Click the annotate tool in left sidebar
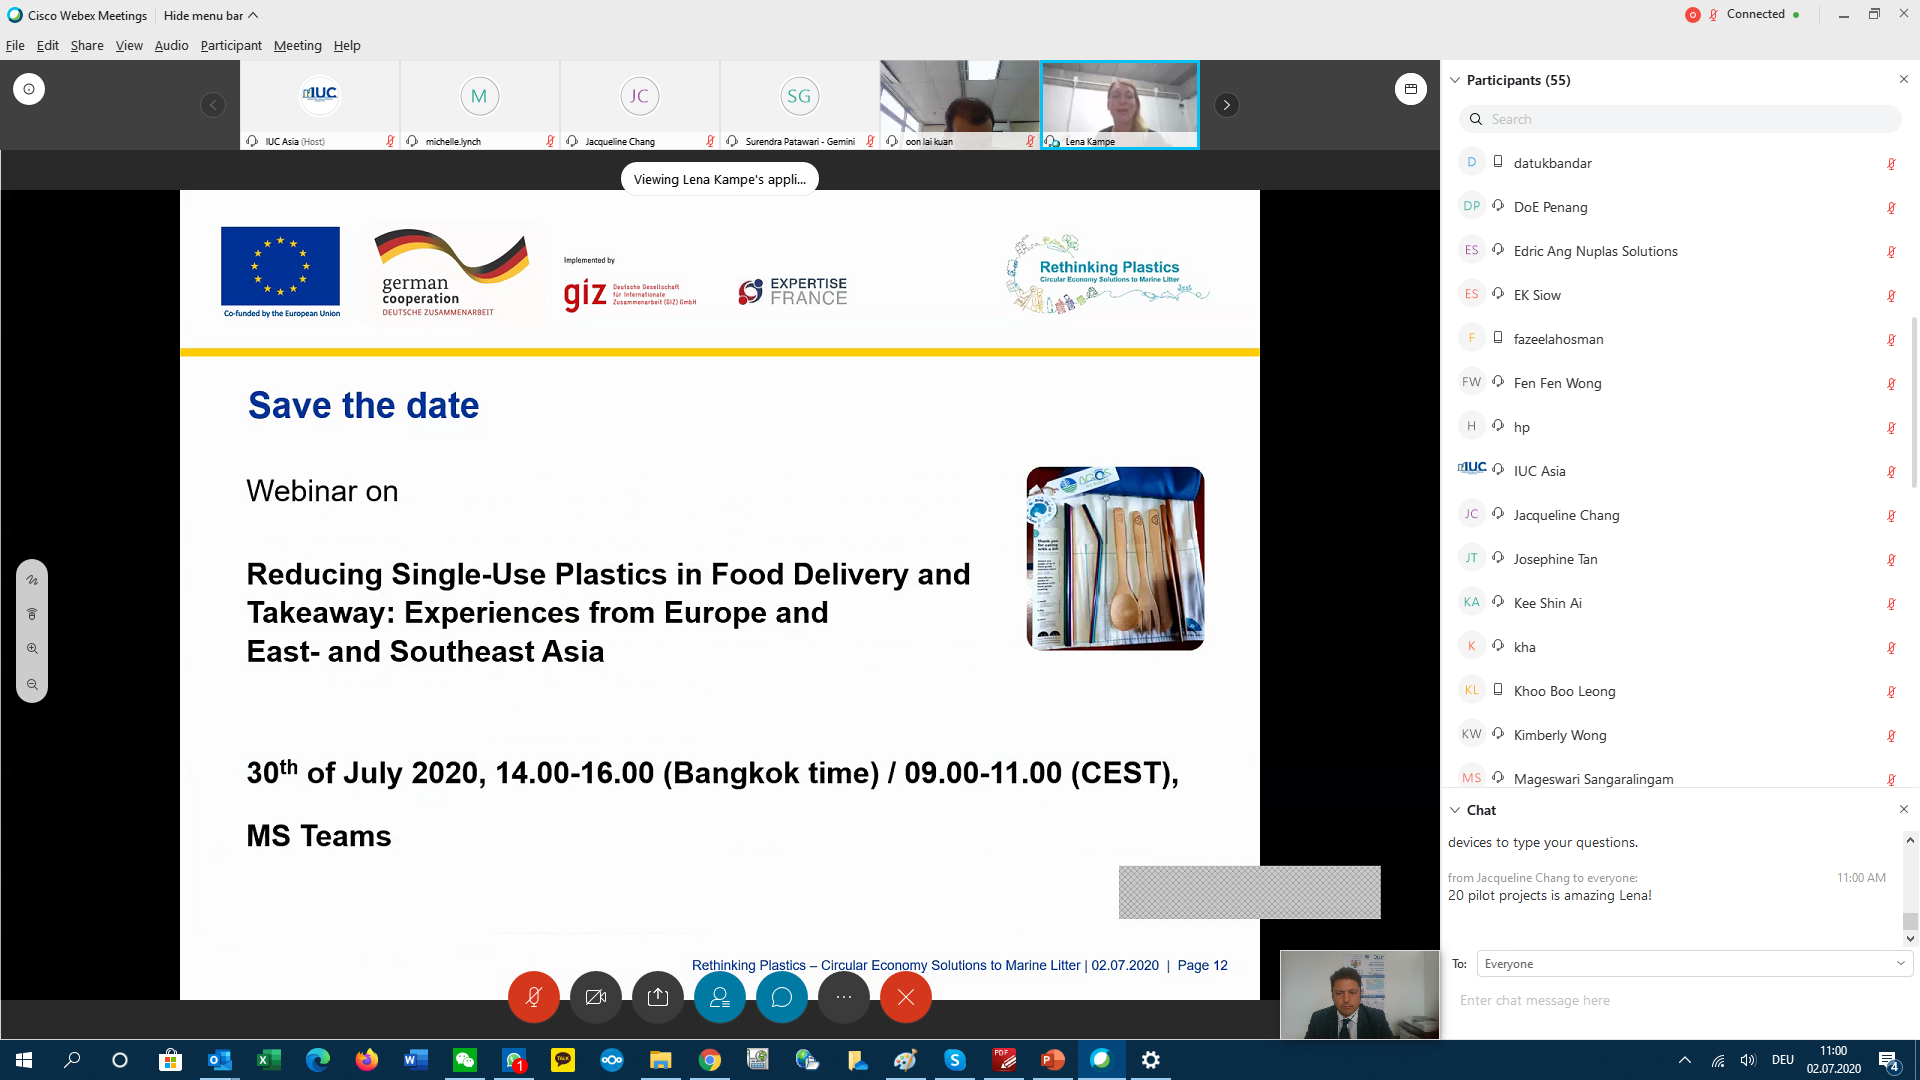Viewport: 1920px width, 1080px height. [32, 580]
